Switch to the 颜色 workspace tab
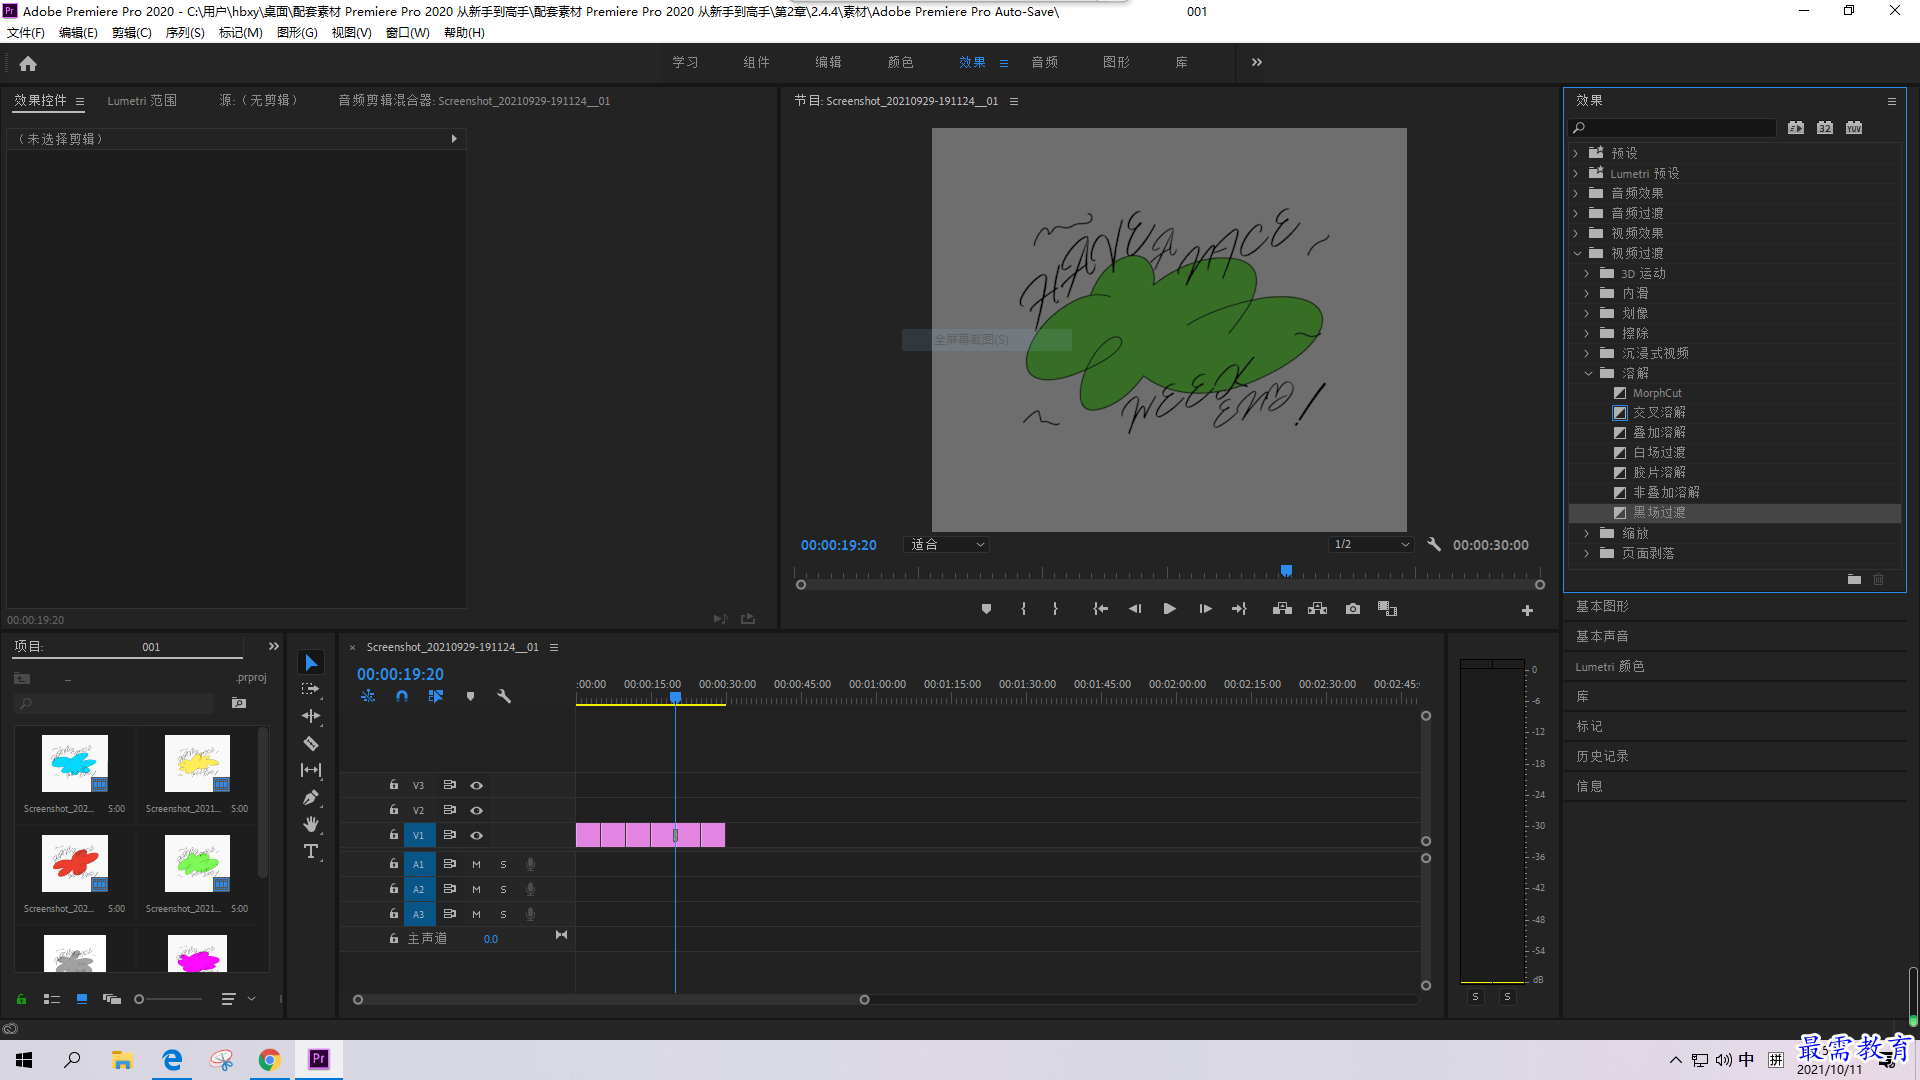Screen dimensions: 1920x1080 (900, 62)
